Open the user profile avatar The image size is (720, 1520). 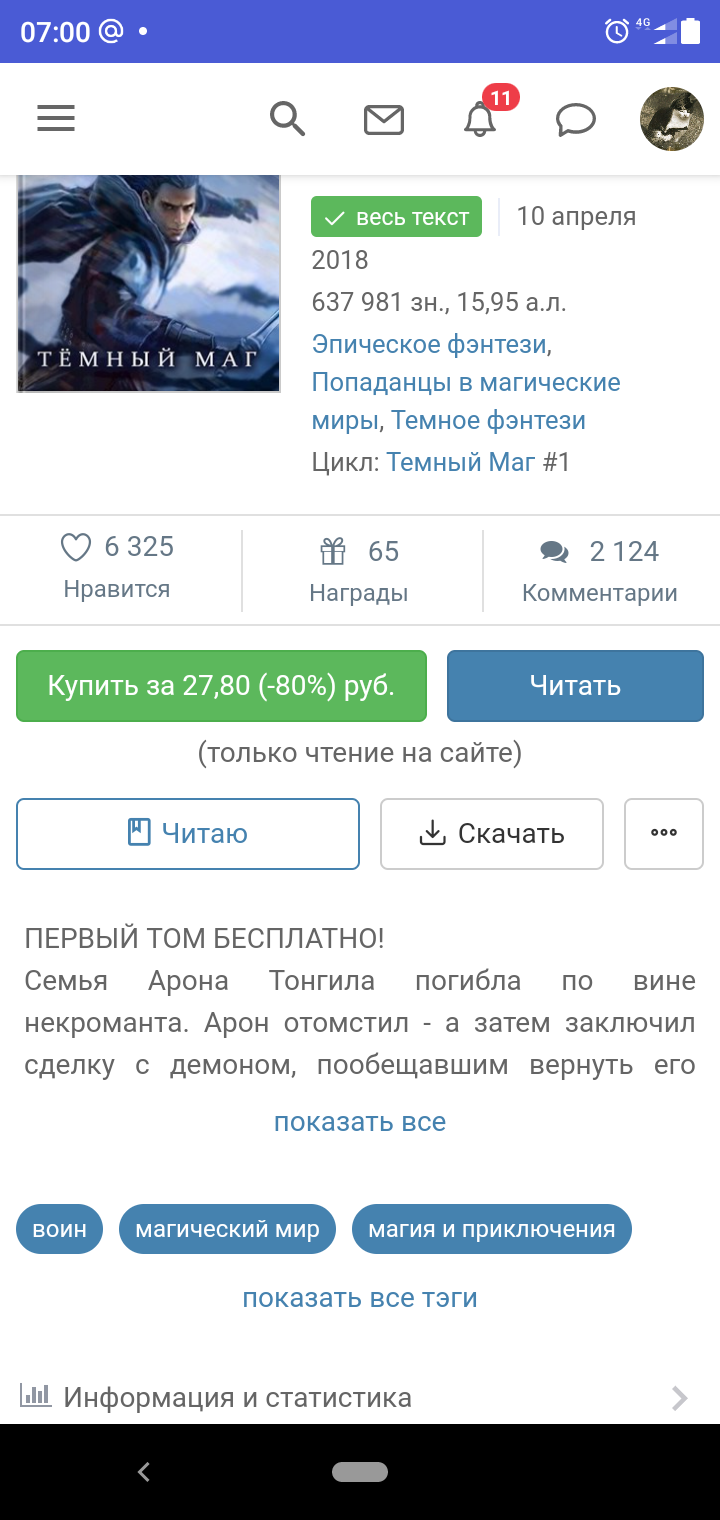(x=671, y=119)
